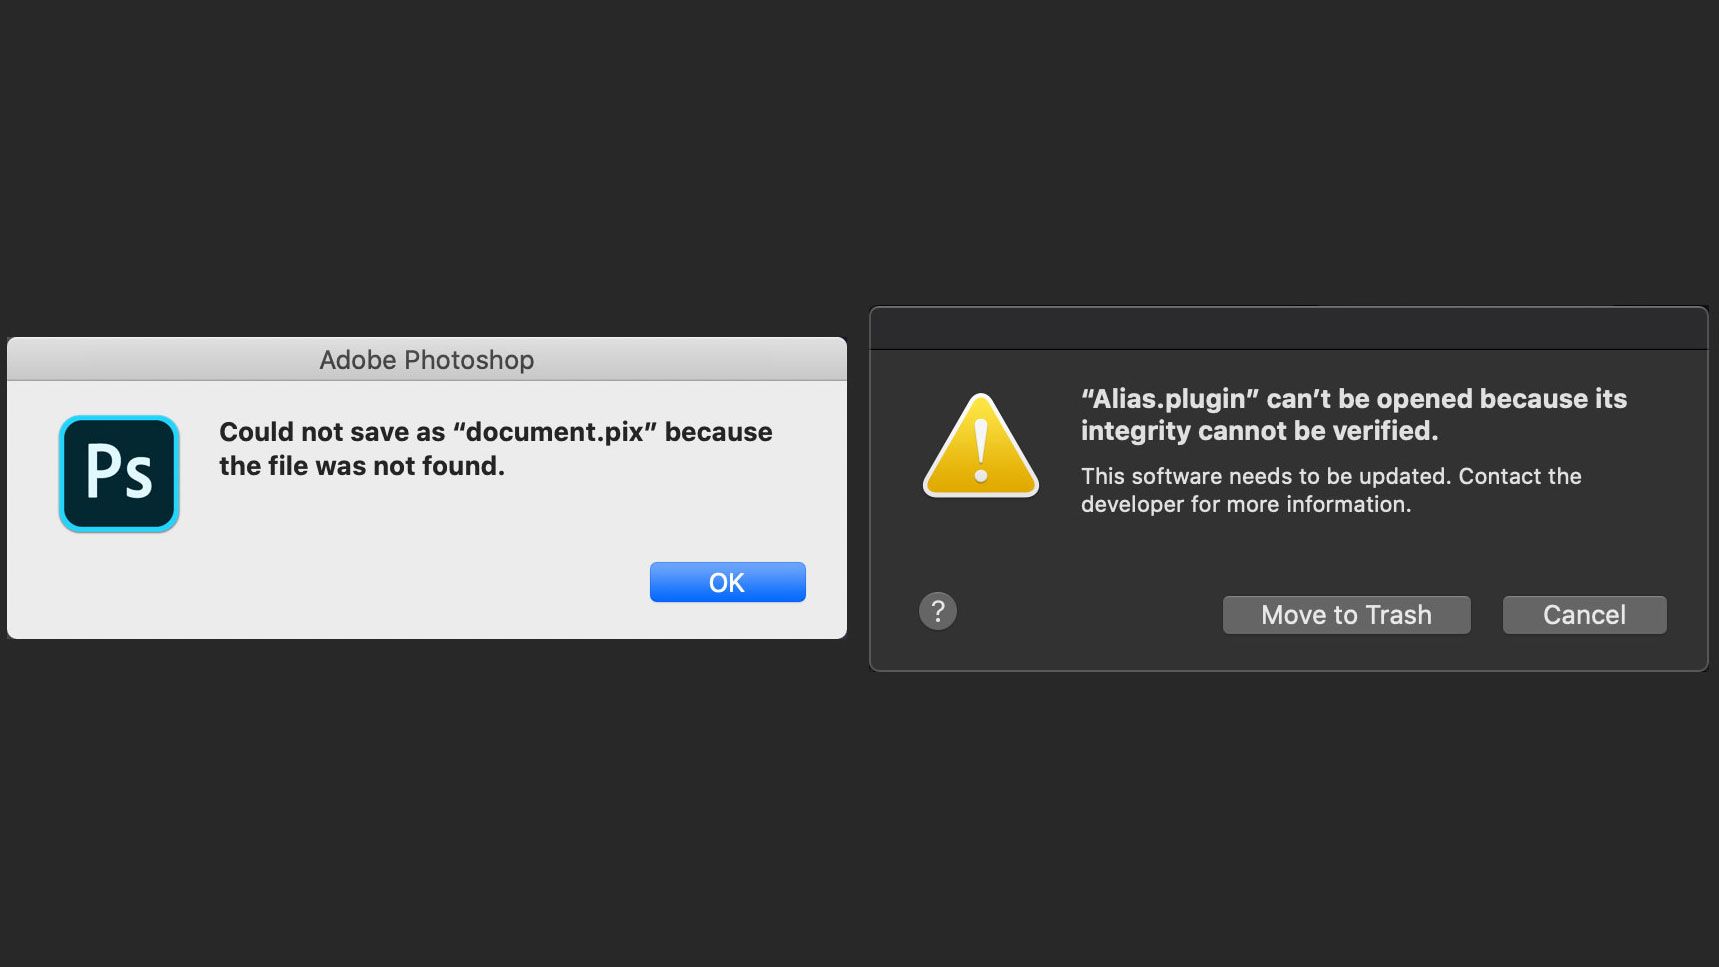Click the "Alias.plugin" name in the alert heading
Image resolution: width=1719 pixels, height=967 pixels.
coord(1168,399)
